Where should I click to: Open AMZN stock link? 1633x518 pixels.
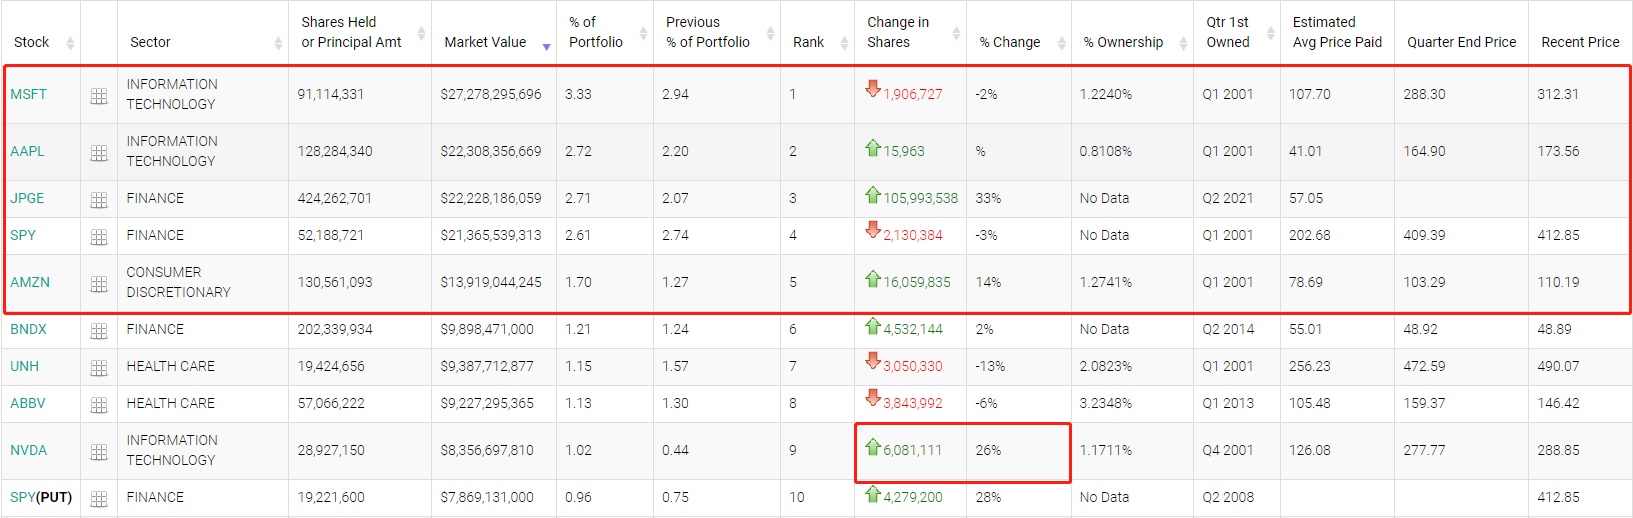(30, 282)
